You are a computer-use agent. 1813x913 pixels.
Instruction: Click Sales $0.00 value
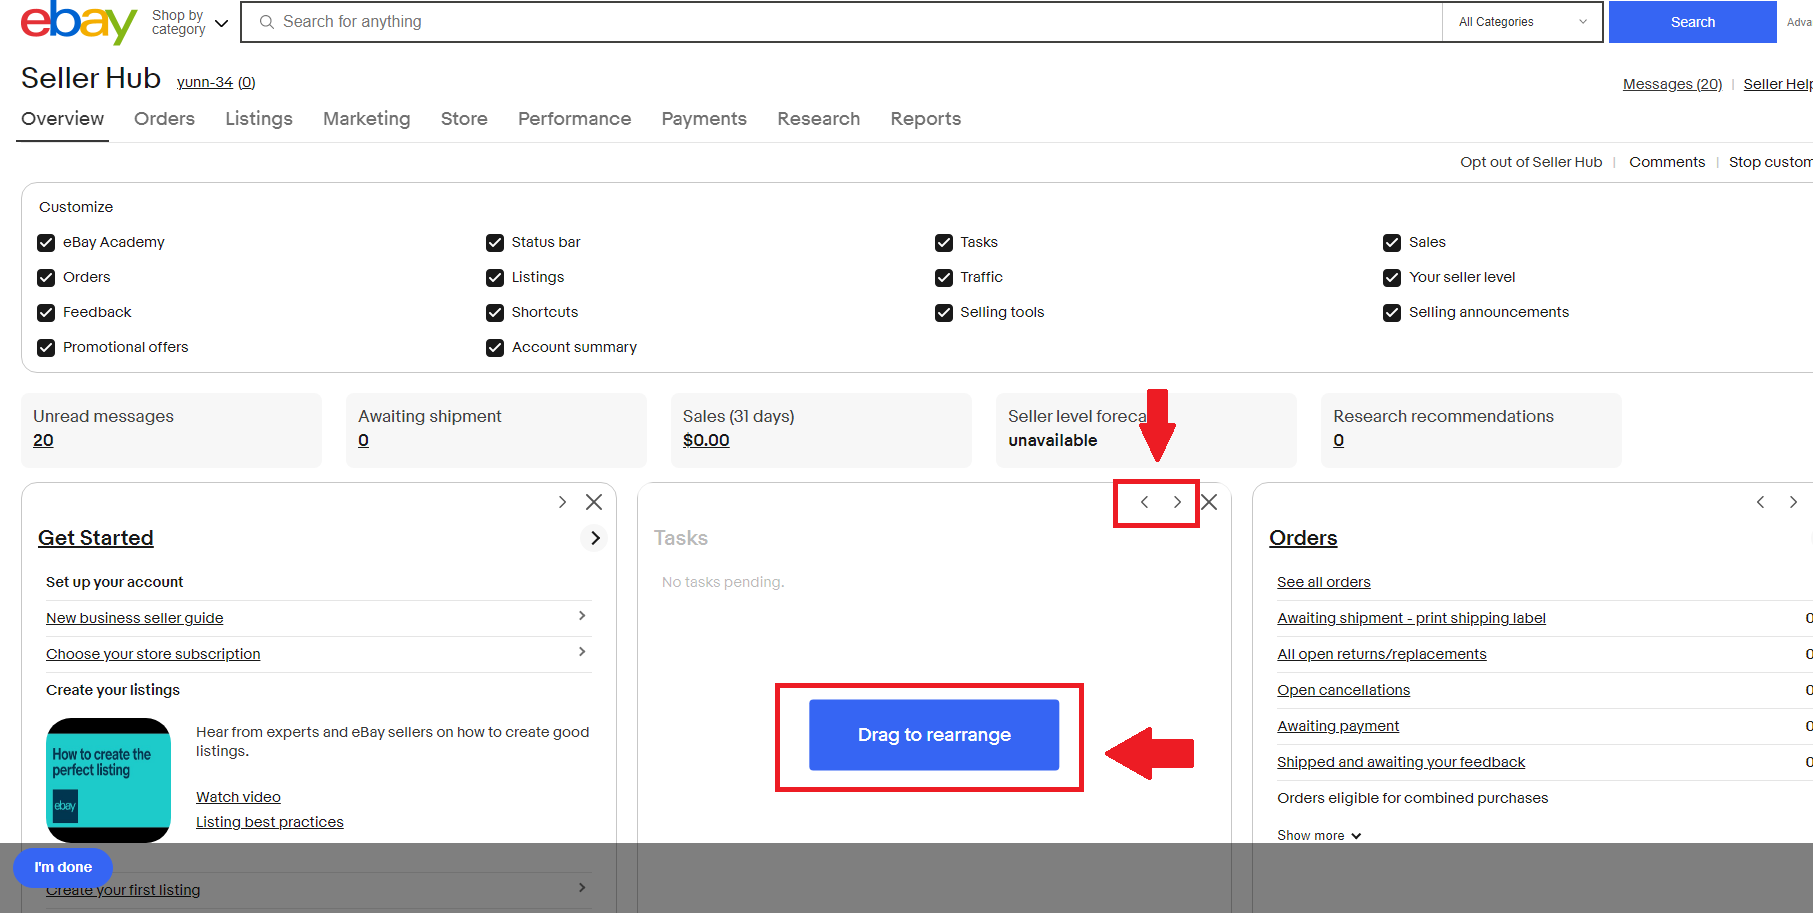[x=706, y=440]
